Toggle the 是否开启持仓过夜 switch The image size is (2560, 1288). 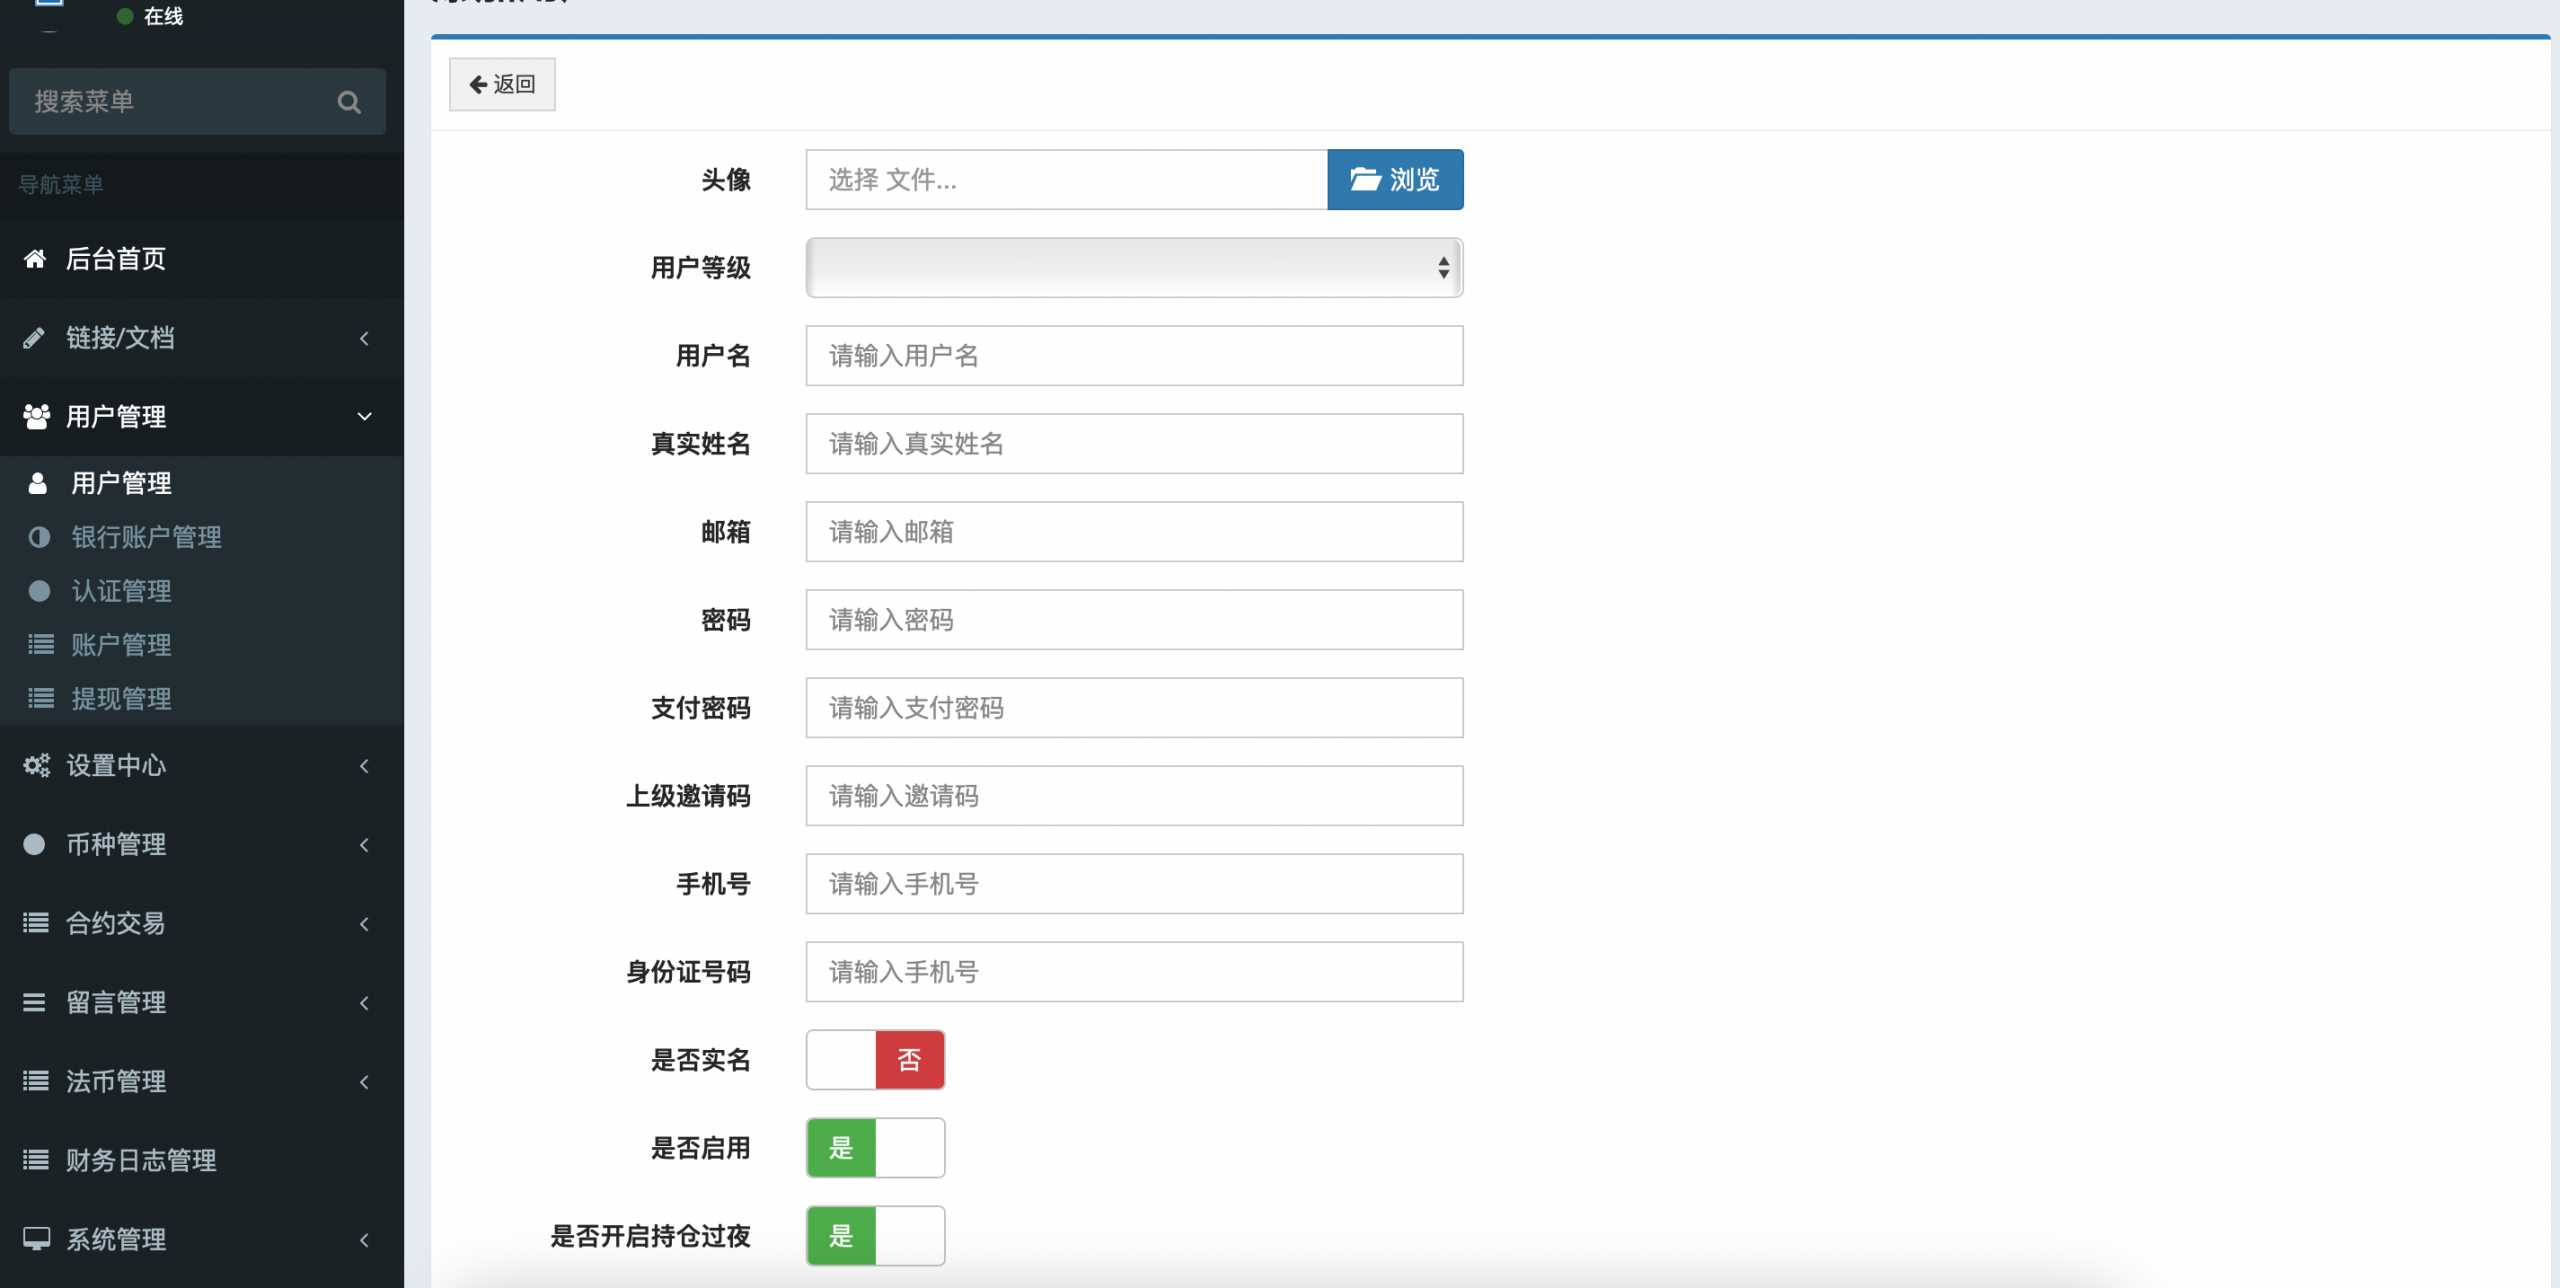(x=875, y=1236)
